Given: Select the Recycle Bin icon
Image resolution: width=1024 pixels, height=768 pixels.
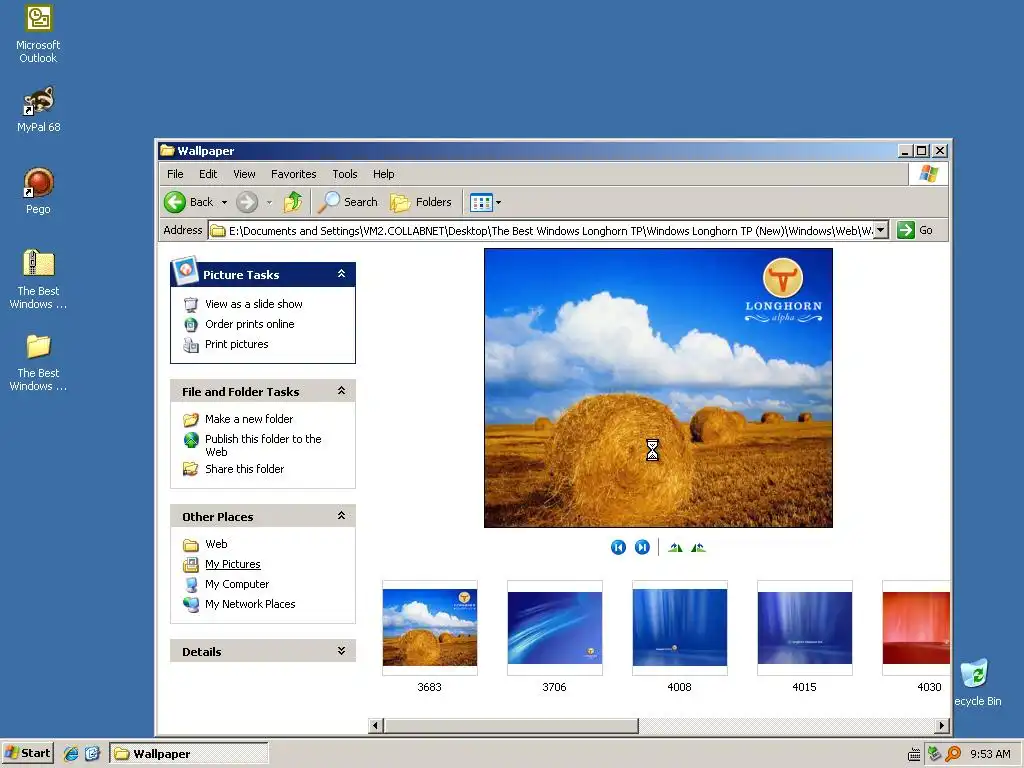Looking at the screenshot, I should pos(977,682).
